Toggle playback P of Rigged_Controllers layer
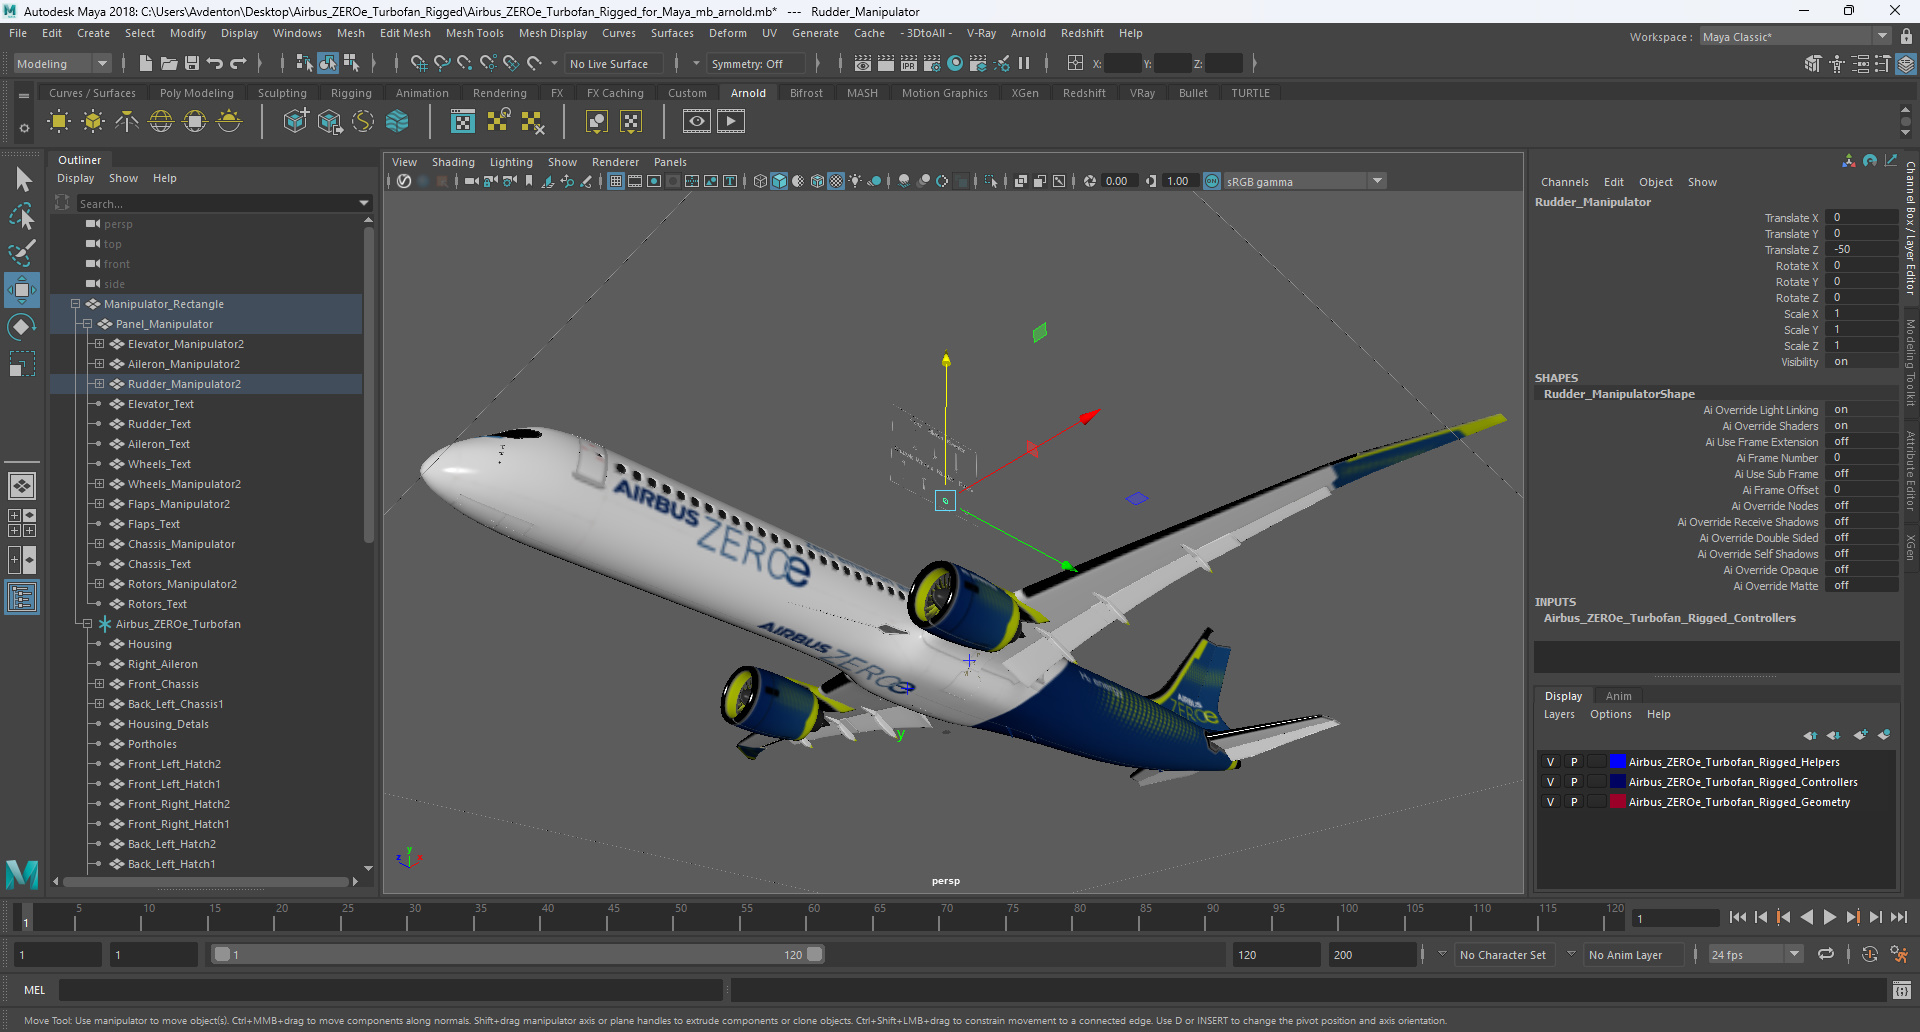 tap(1574, 782)
